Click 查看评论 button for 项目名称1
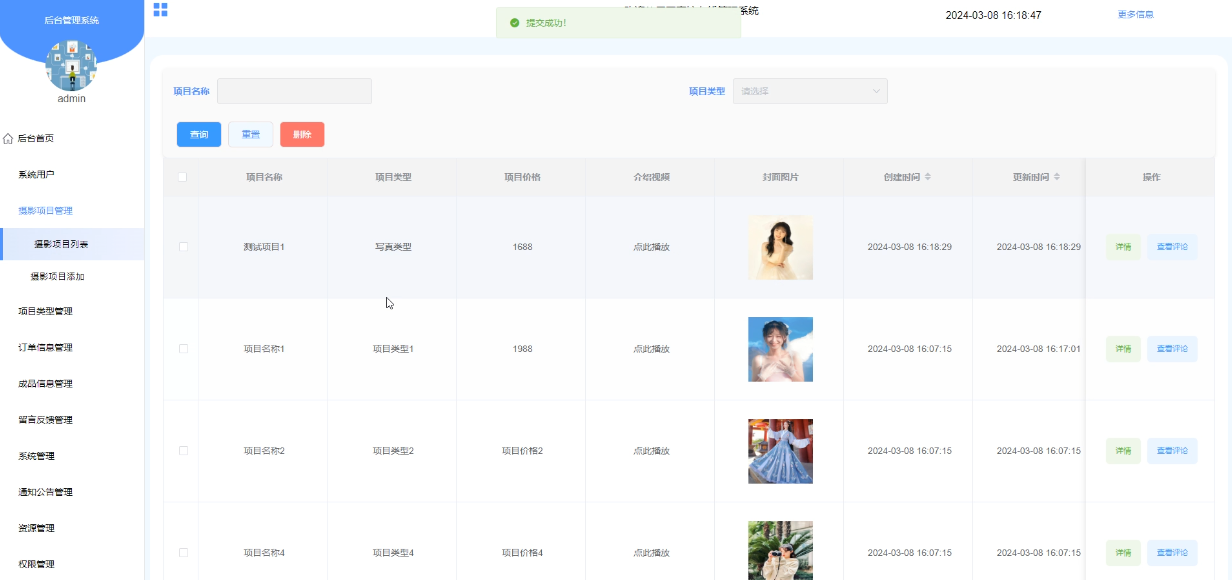The width and height of the screenshot is (1232, 580). [1172, 349]
